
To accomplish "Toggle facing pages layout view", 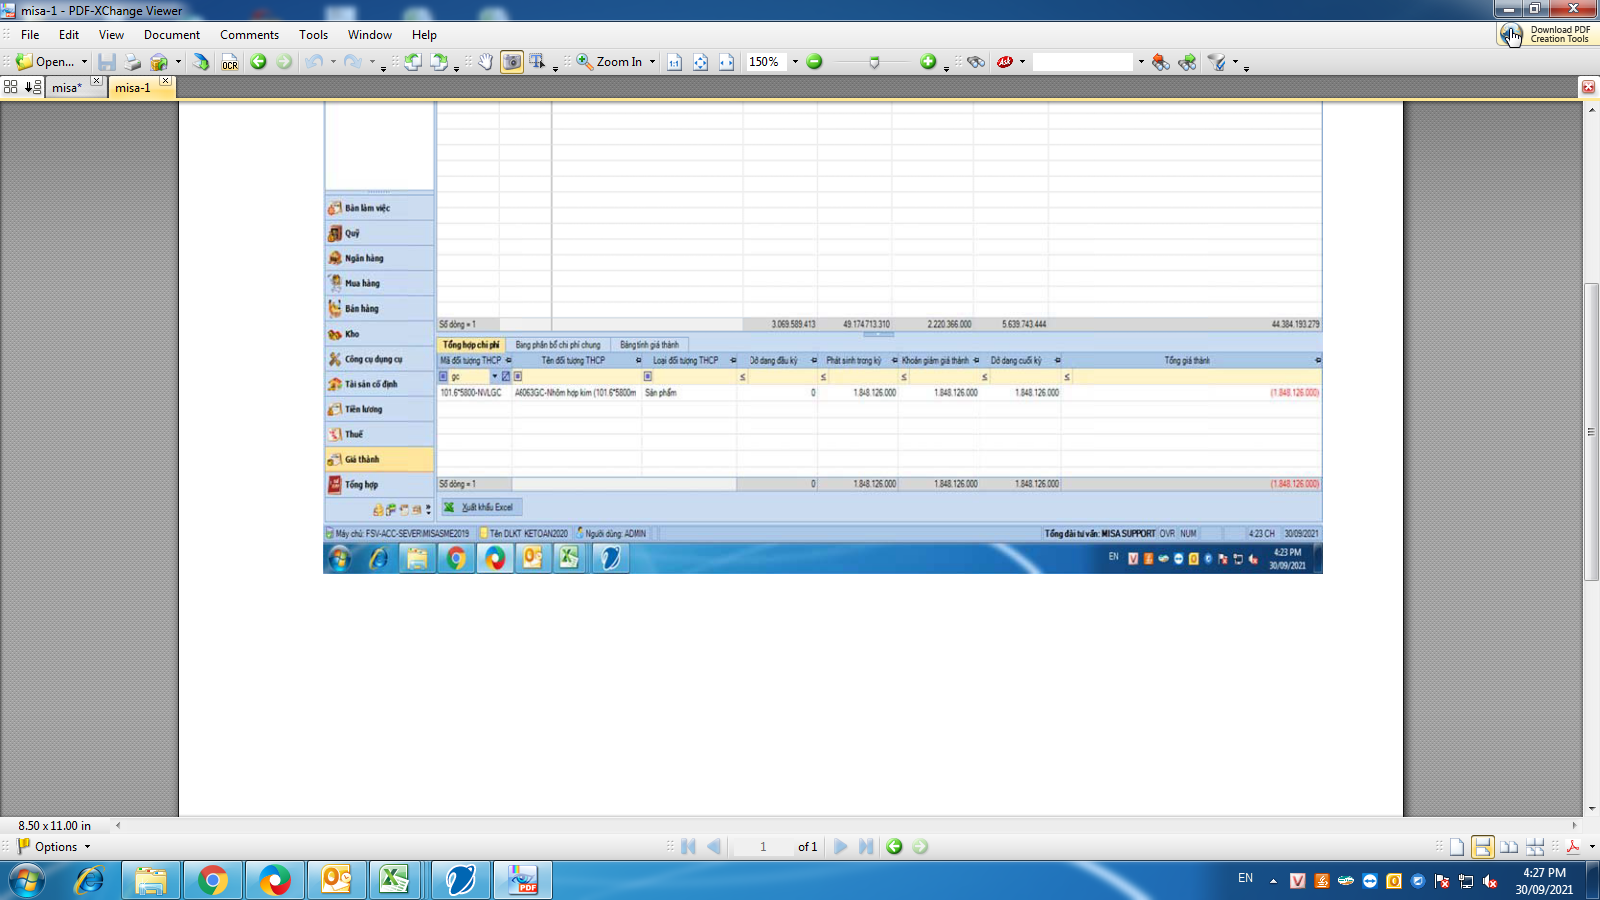I will (x=1508, y=847).
